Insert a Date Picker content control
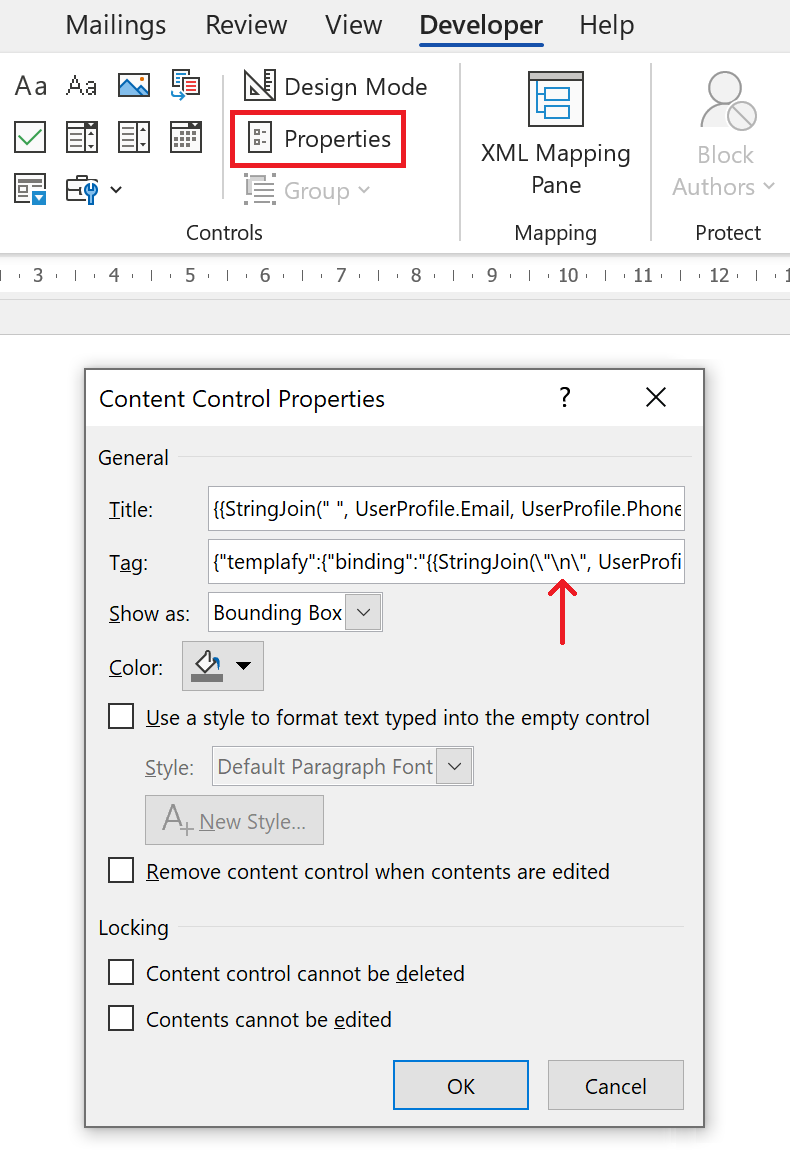Image resolution: width=790 pixels, height=1165 pixels. [185, 137]
